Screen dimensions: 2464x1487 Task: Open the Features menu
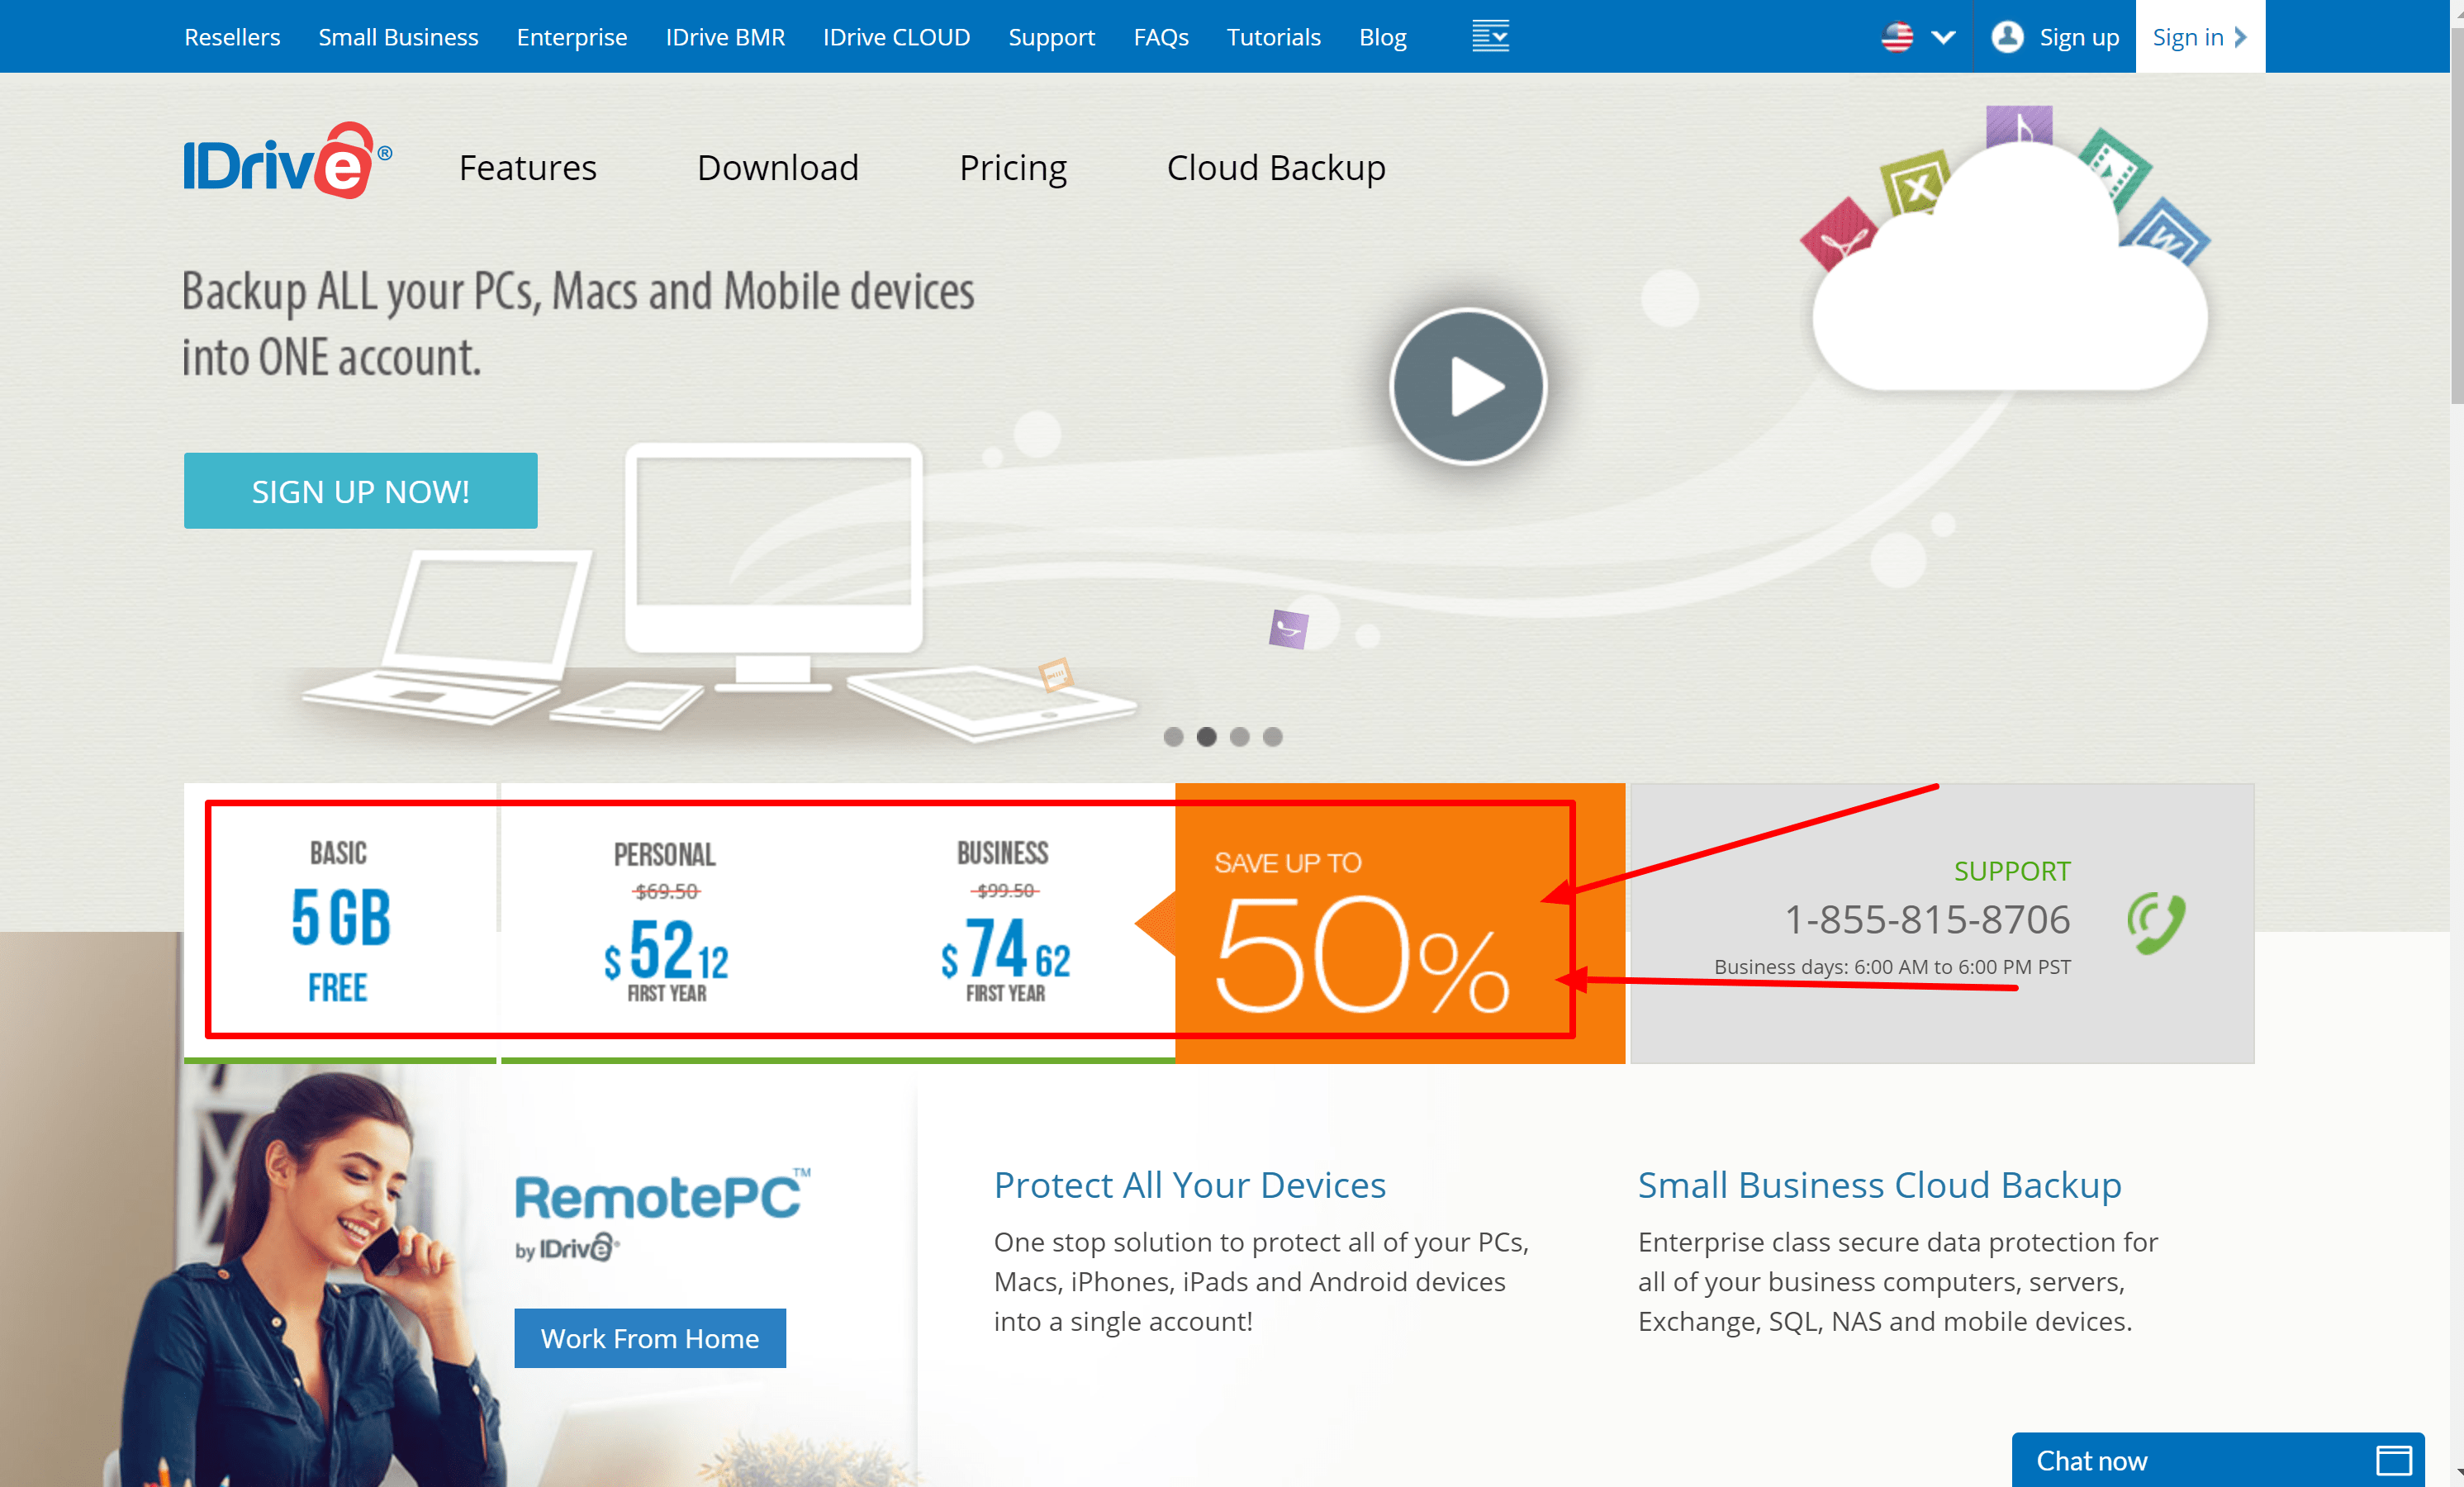527,167
